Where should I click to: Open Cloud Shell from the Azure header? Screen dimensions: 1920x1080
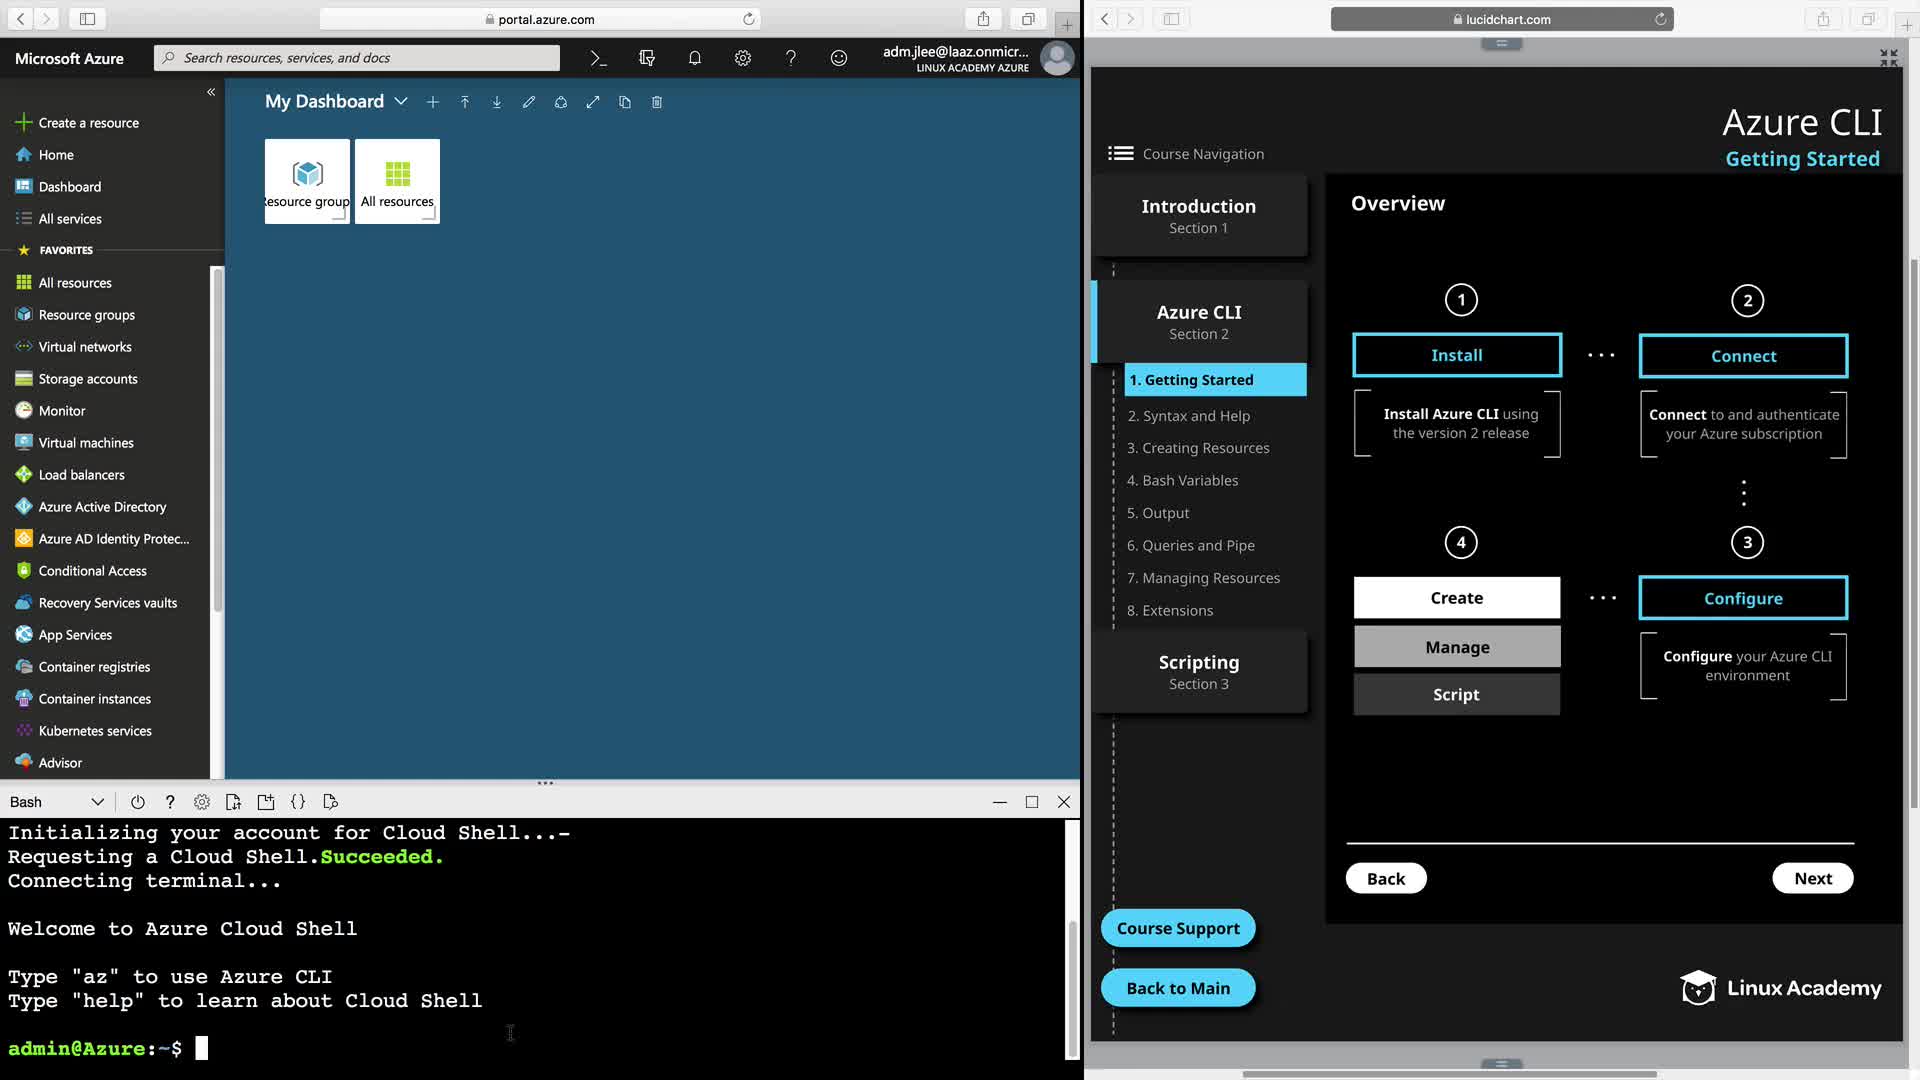click(x=598, y=58)
